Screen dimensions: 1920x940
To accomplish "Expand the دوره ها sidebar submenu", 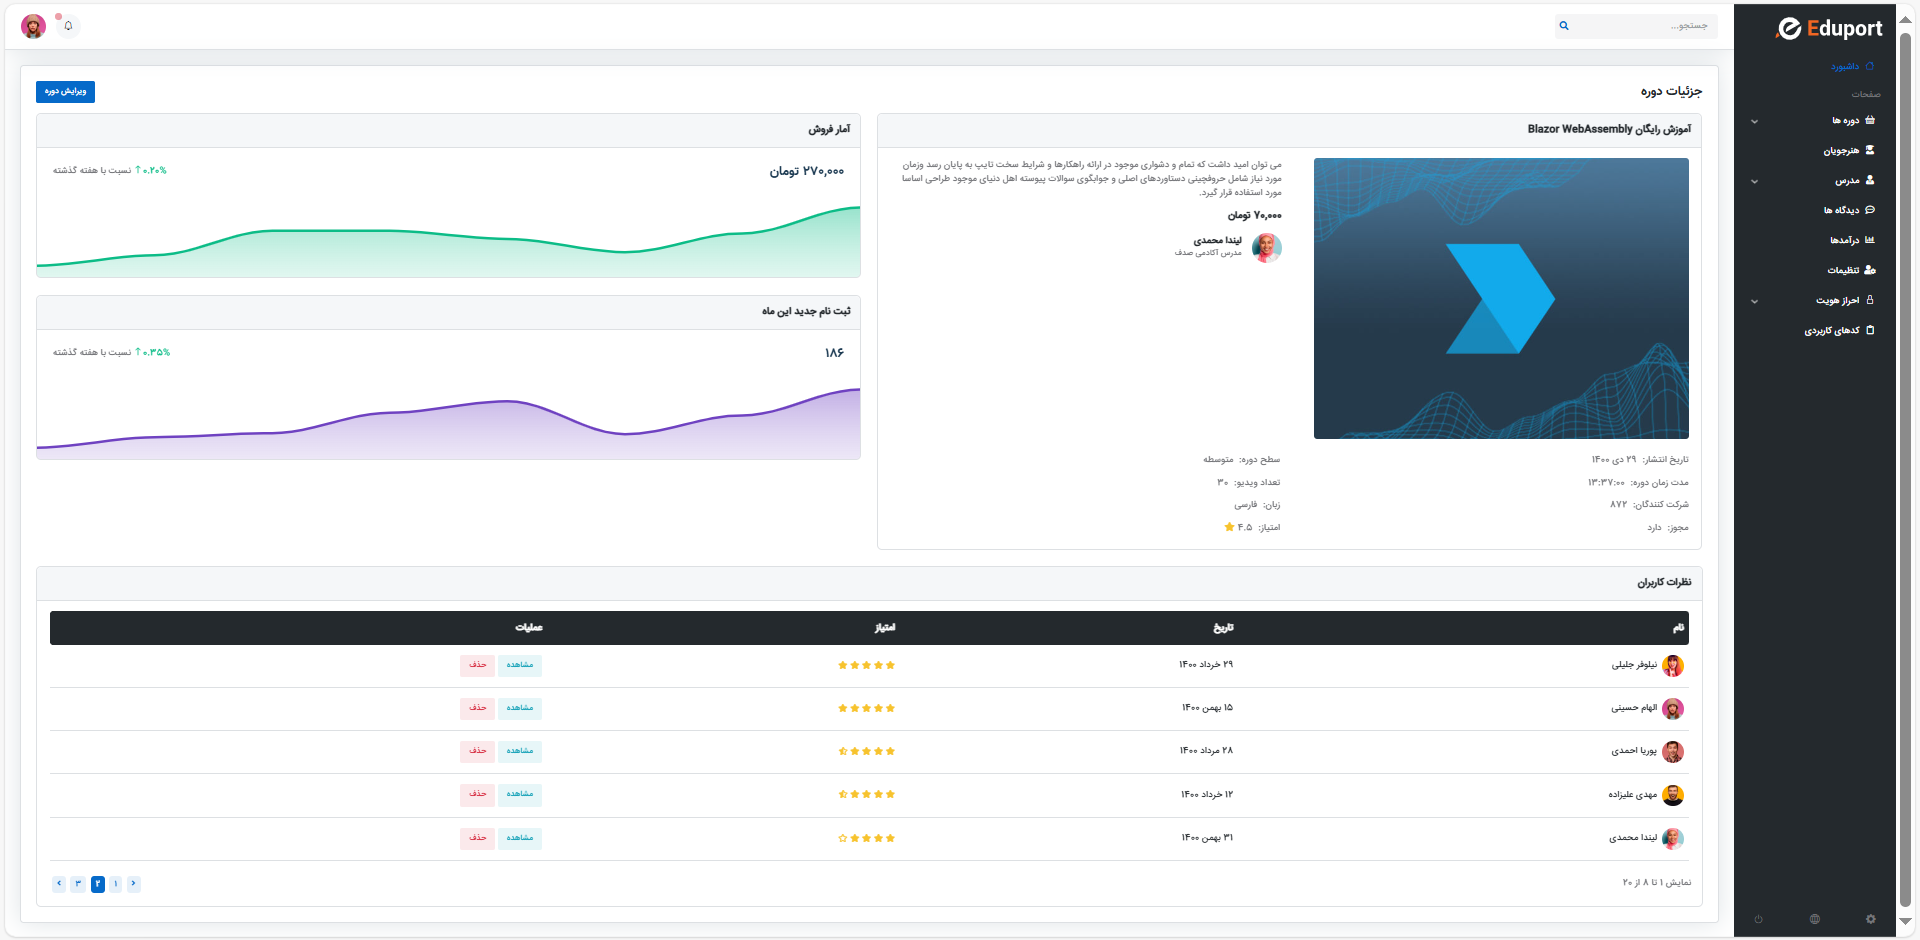I will 1754,121.
